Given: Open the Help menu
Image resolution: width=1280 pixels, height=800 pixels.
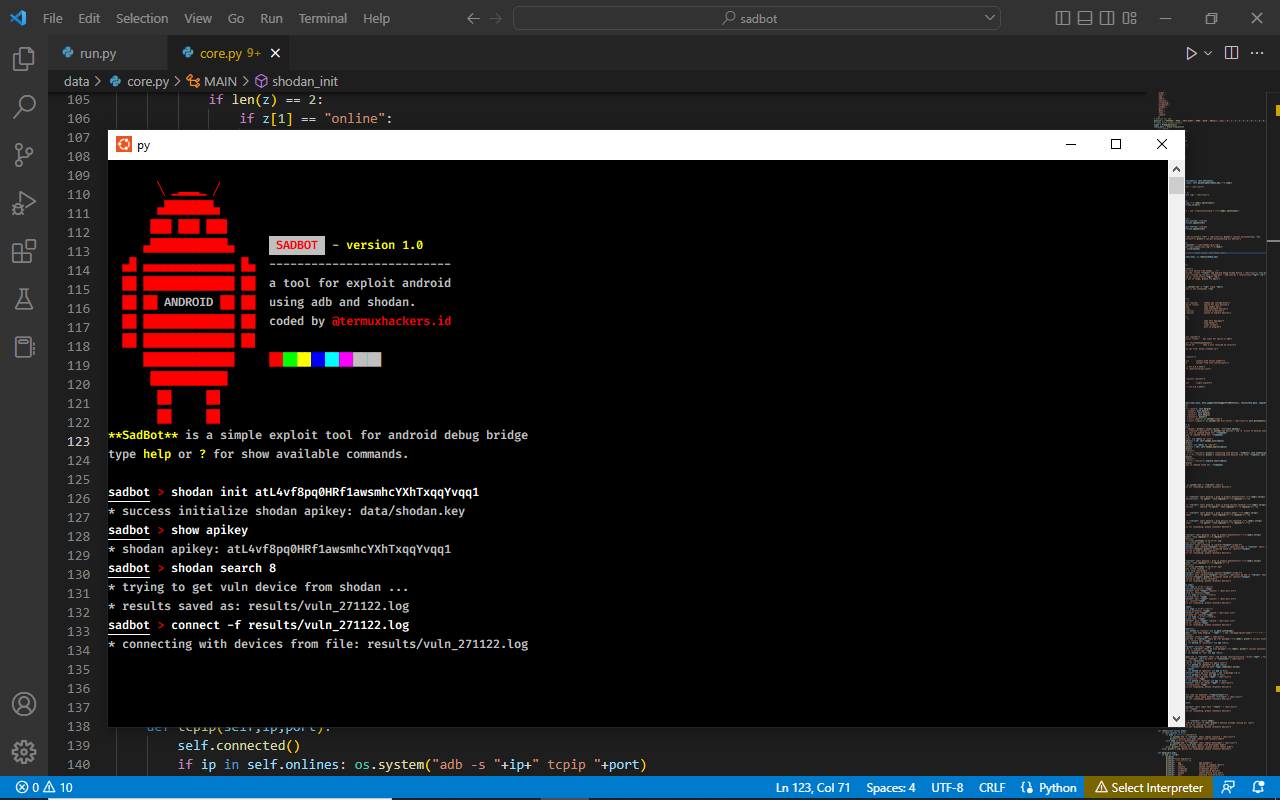Looking at the screenshot, I should pyautogui.click(x=377, y=18).
